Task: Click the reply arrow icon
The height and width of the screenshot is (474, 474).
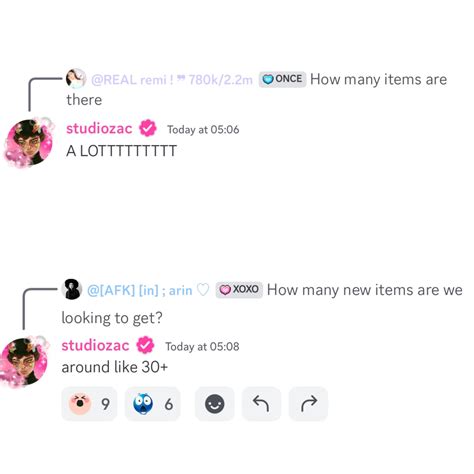Action: 261,404
